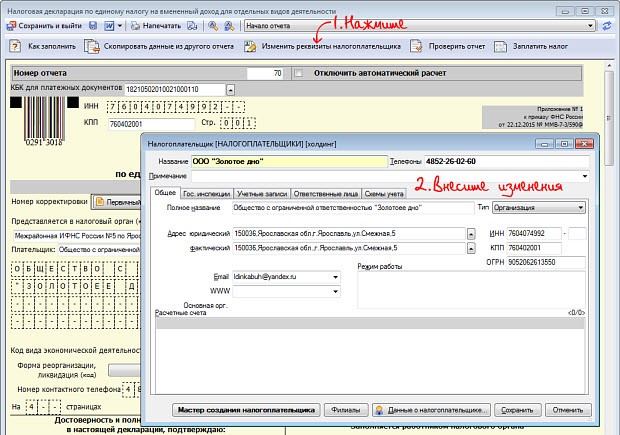
Task: Click the Сохранить button in the dialog
Action: pos(517,410)
